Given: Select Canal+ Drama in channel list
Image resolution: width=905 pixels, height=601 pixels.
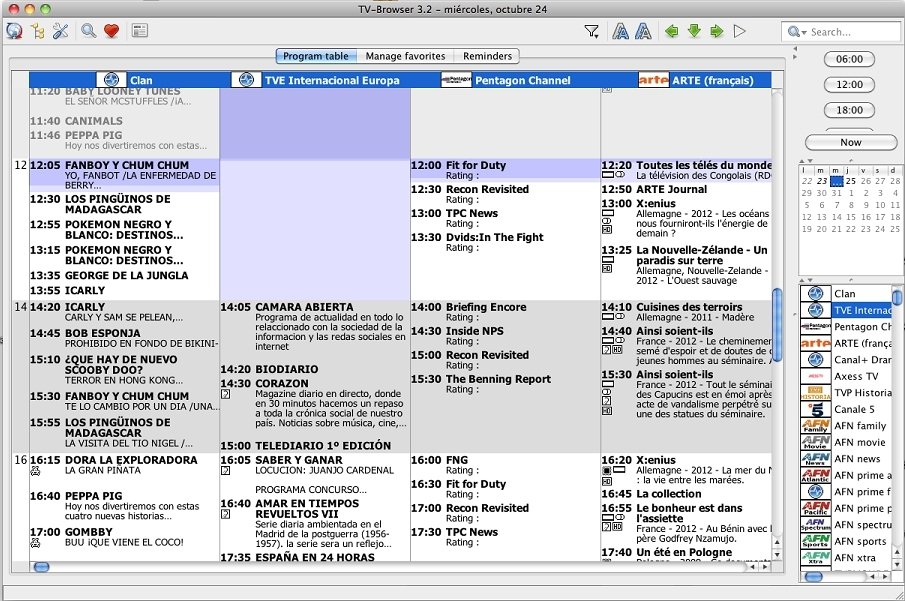Looking at the screenshot, I should pyautogui.click(x=846, y=360).
